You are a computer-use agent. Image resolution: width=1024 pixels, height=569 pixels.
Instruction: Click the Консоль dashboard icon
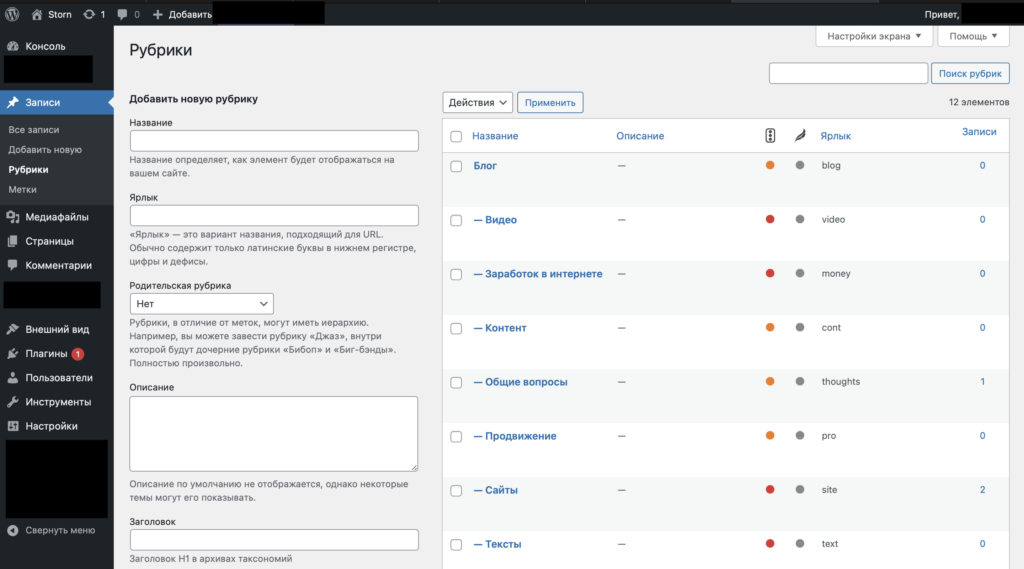click(x=12, y=46)
